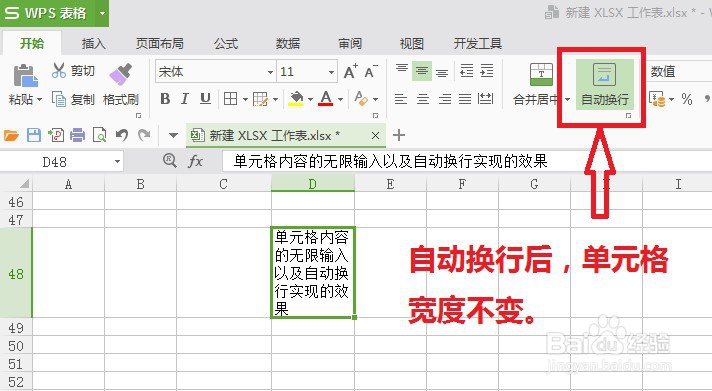This screenshot has height=391, width=712.
Task: Align text left
Action: 401,99
